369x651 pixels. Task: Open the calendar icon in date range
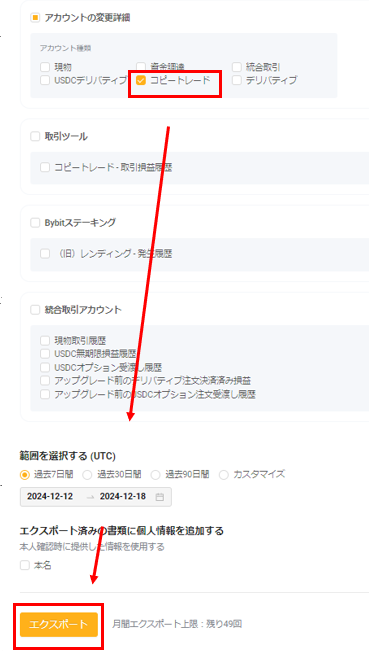pos(159,497)
